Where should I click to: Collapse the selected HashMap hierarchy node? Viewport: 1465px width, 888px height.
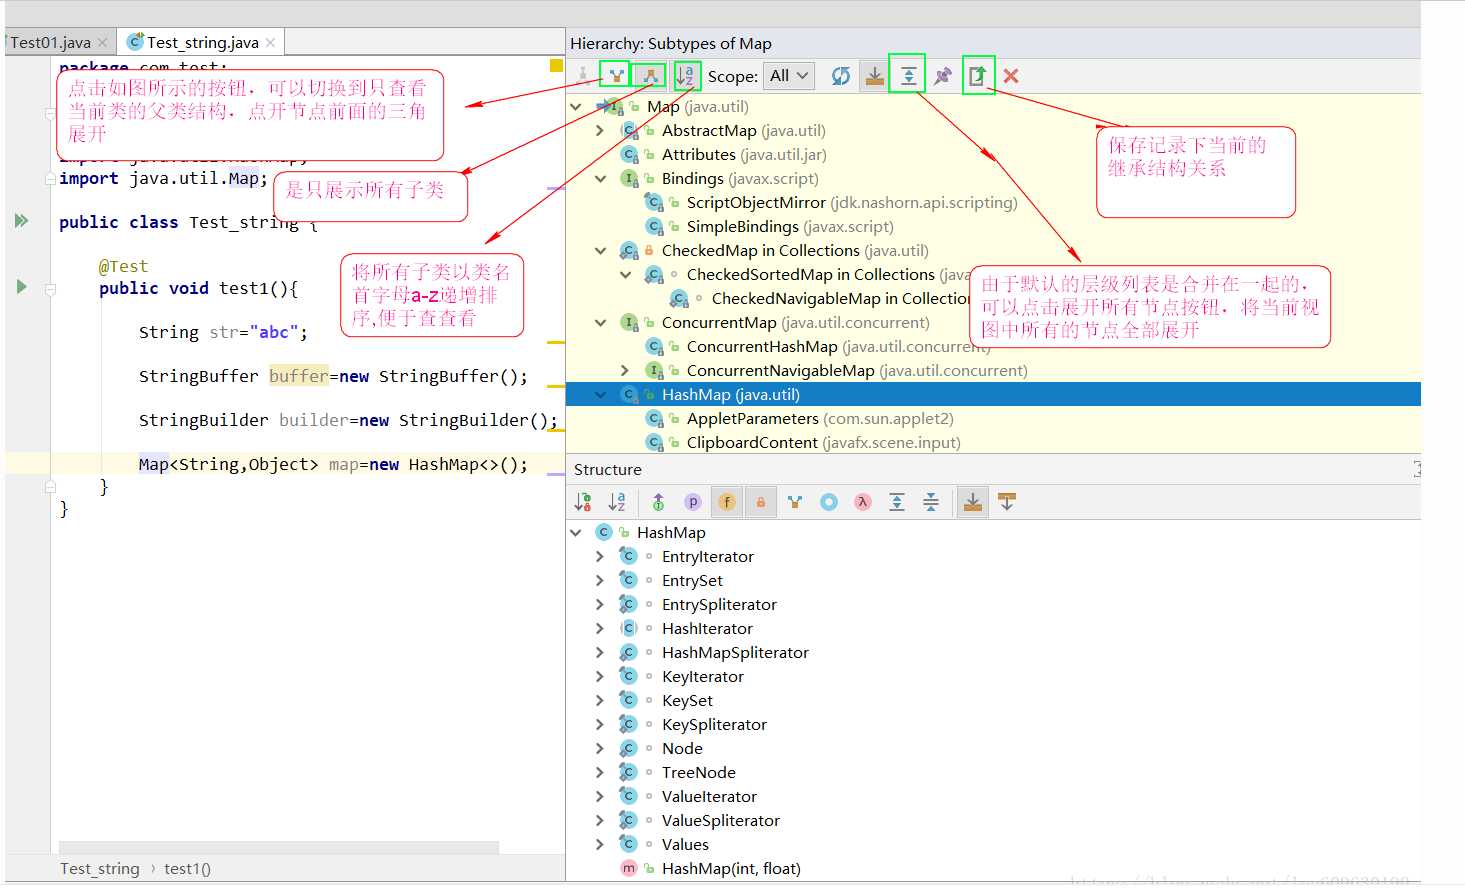click(601, 394)
